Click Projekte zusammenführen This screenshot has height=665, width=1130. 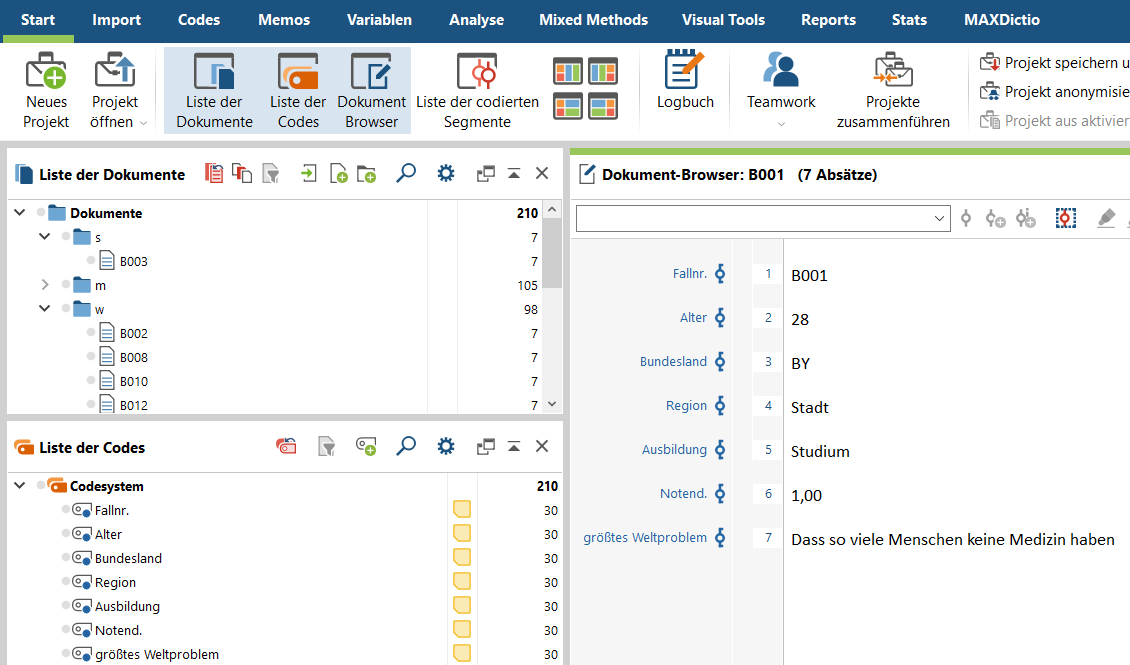(x=893, y=91)
